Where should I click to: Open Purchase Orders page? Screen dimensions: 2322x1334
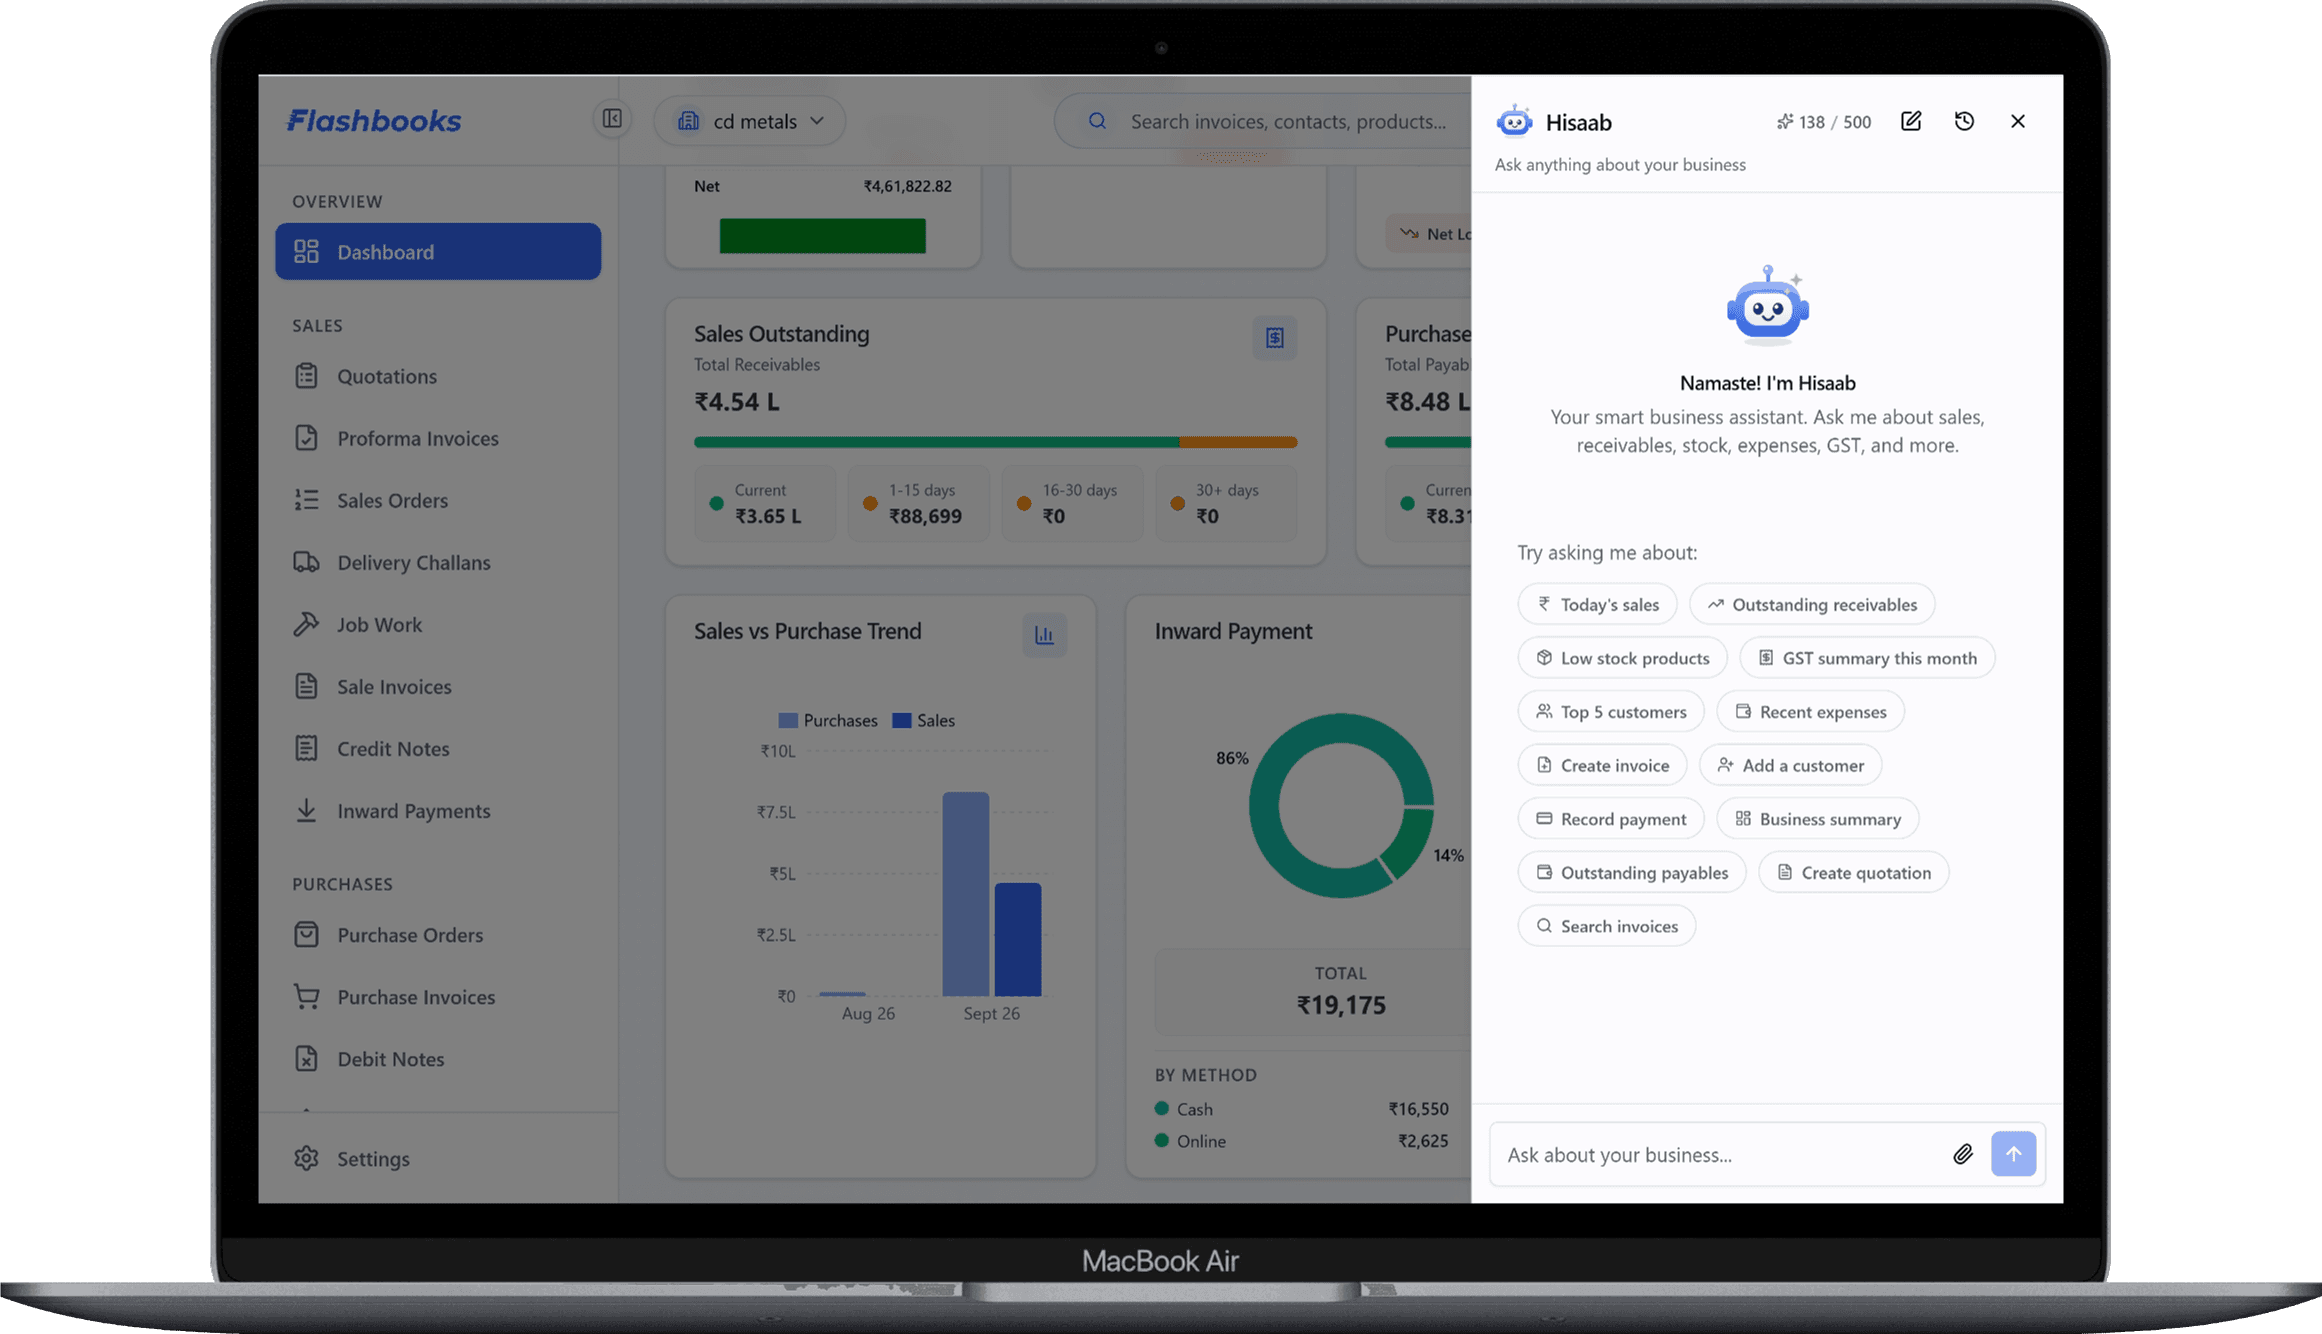click(438, 934)
